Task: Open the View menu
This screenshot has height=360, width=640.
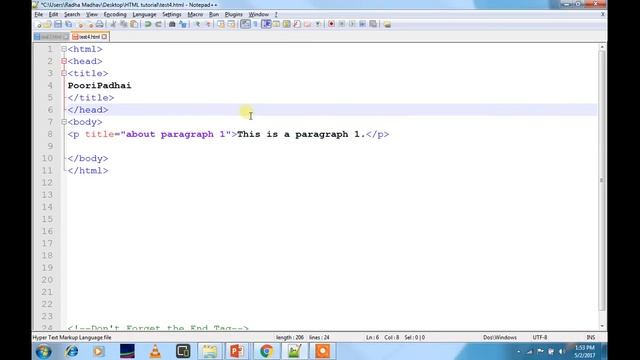Action: tap(92, 14)
